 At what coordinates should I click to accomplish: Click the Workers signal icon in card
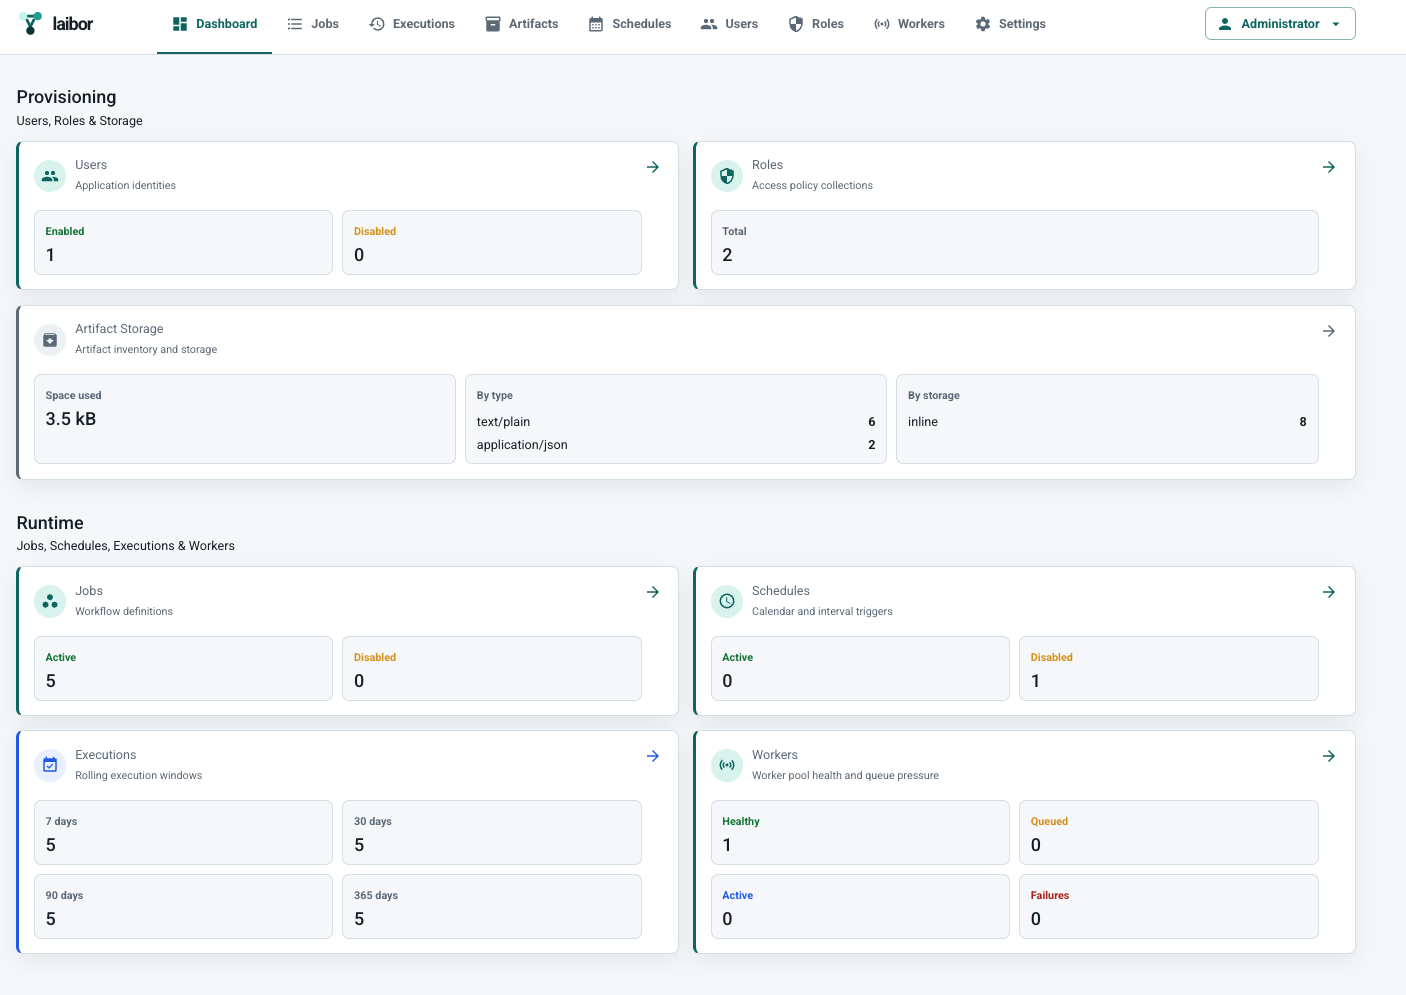point(727,765)
